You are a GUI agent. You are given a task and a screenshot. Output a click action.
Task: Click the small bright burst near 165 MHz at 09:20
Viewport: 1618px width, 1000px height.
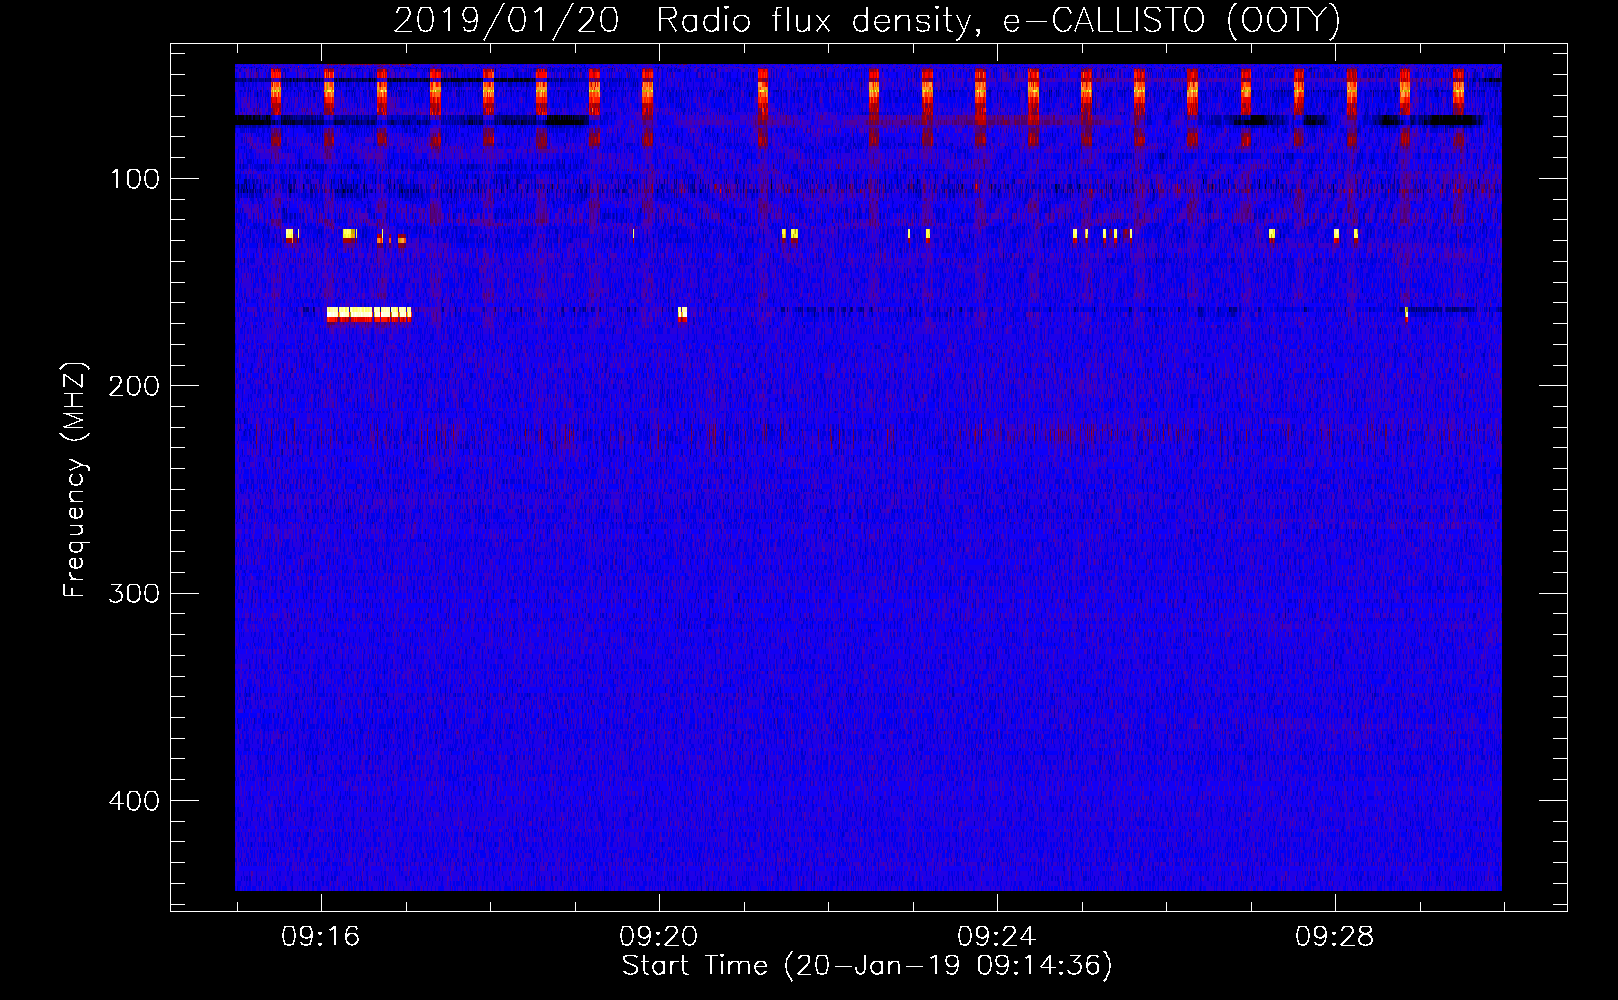tap(682, 314)
